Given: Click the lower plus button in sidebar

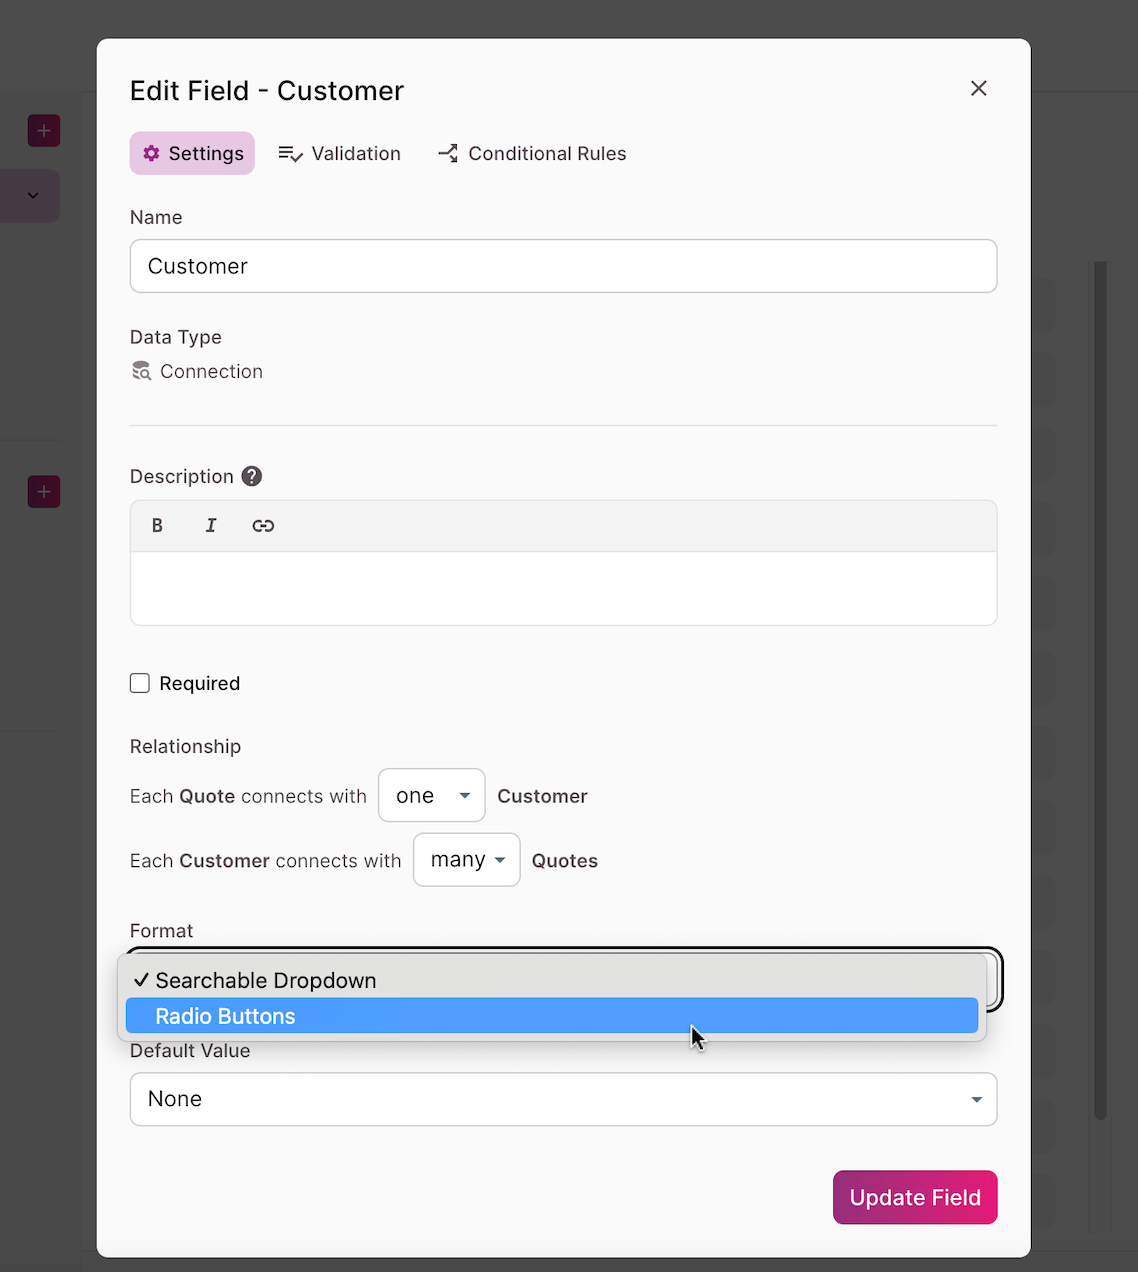Looking at the screenshot, I should click(44, 492).
